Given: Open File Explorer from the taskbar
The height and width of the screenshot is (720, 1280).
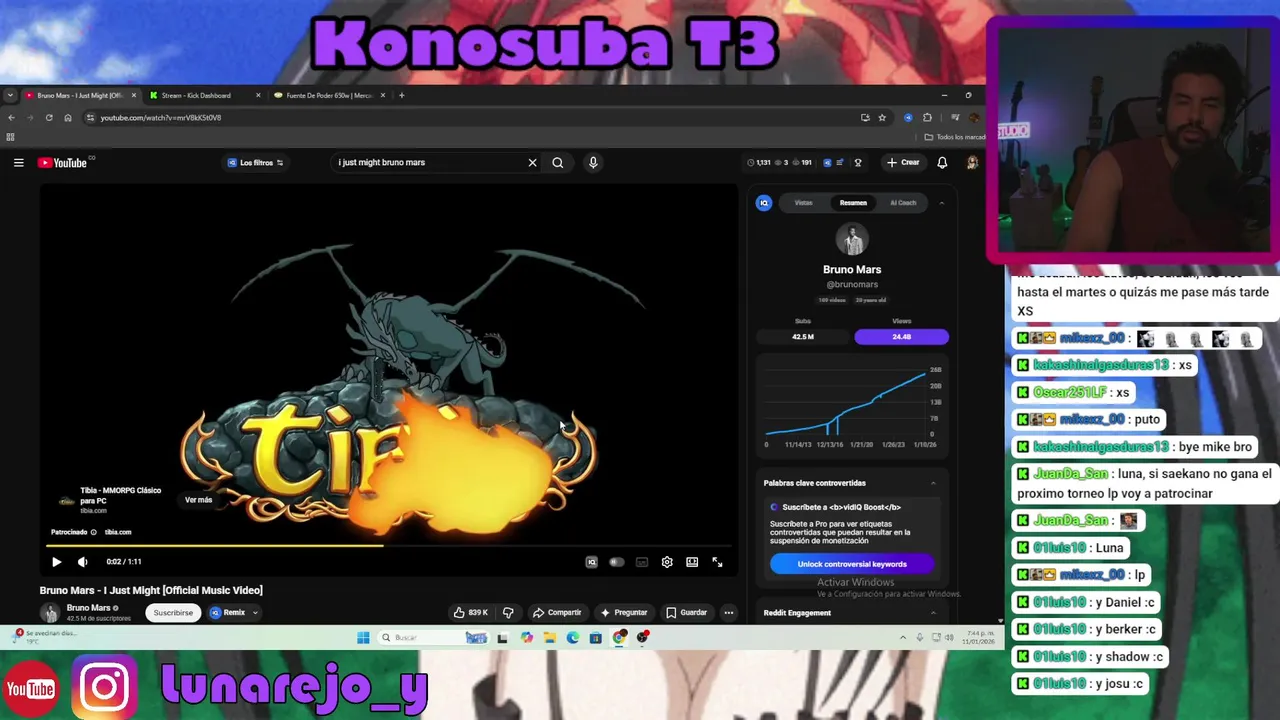Looking at the screenshot, I should pyautogui.click(x=549, y=638).
